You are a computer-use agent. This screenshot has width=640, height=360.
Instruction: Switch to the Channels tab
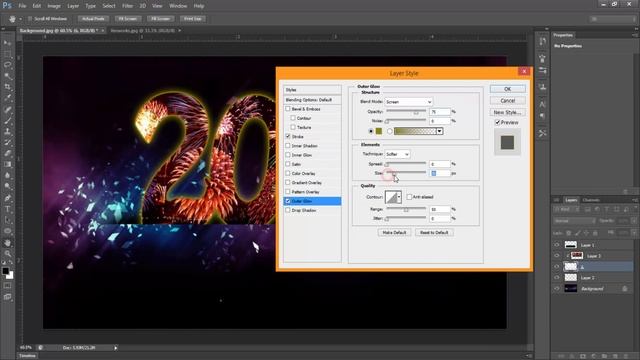pyautogui.click(x=591, y=200)
